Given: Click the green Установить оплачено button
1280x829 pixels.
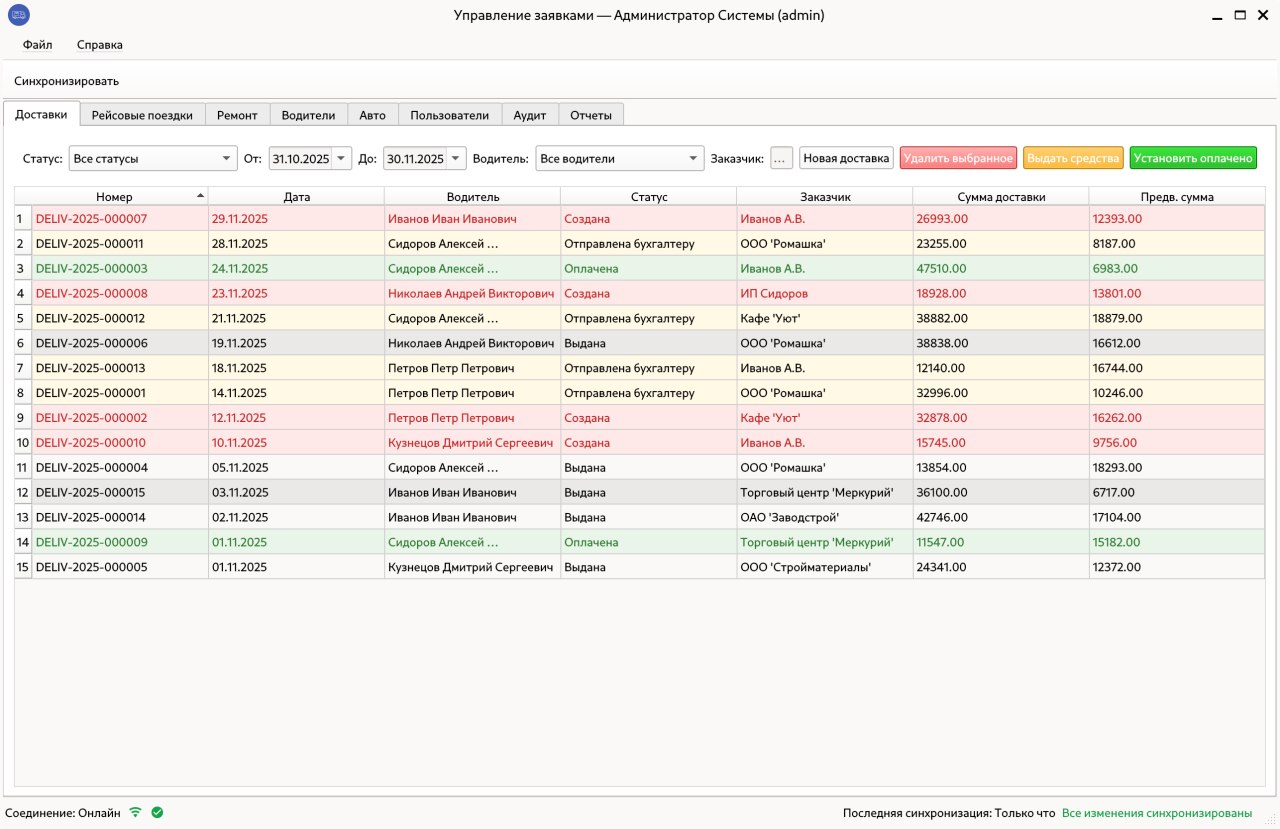Looking at the screenshot, I should 1193,158.
